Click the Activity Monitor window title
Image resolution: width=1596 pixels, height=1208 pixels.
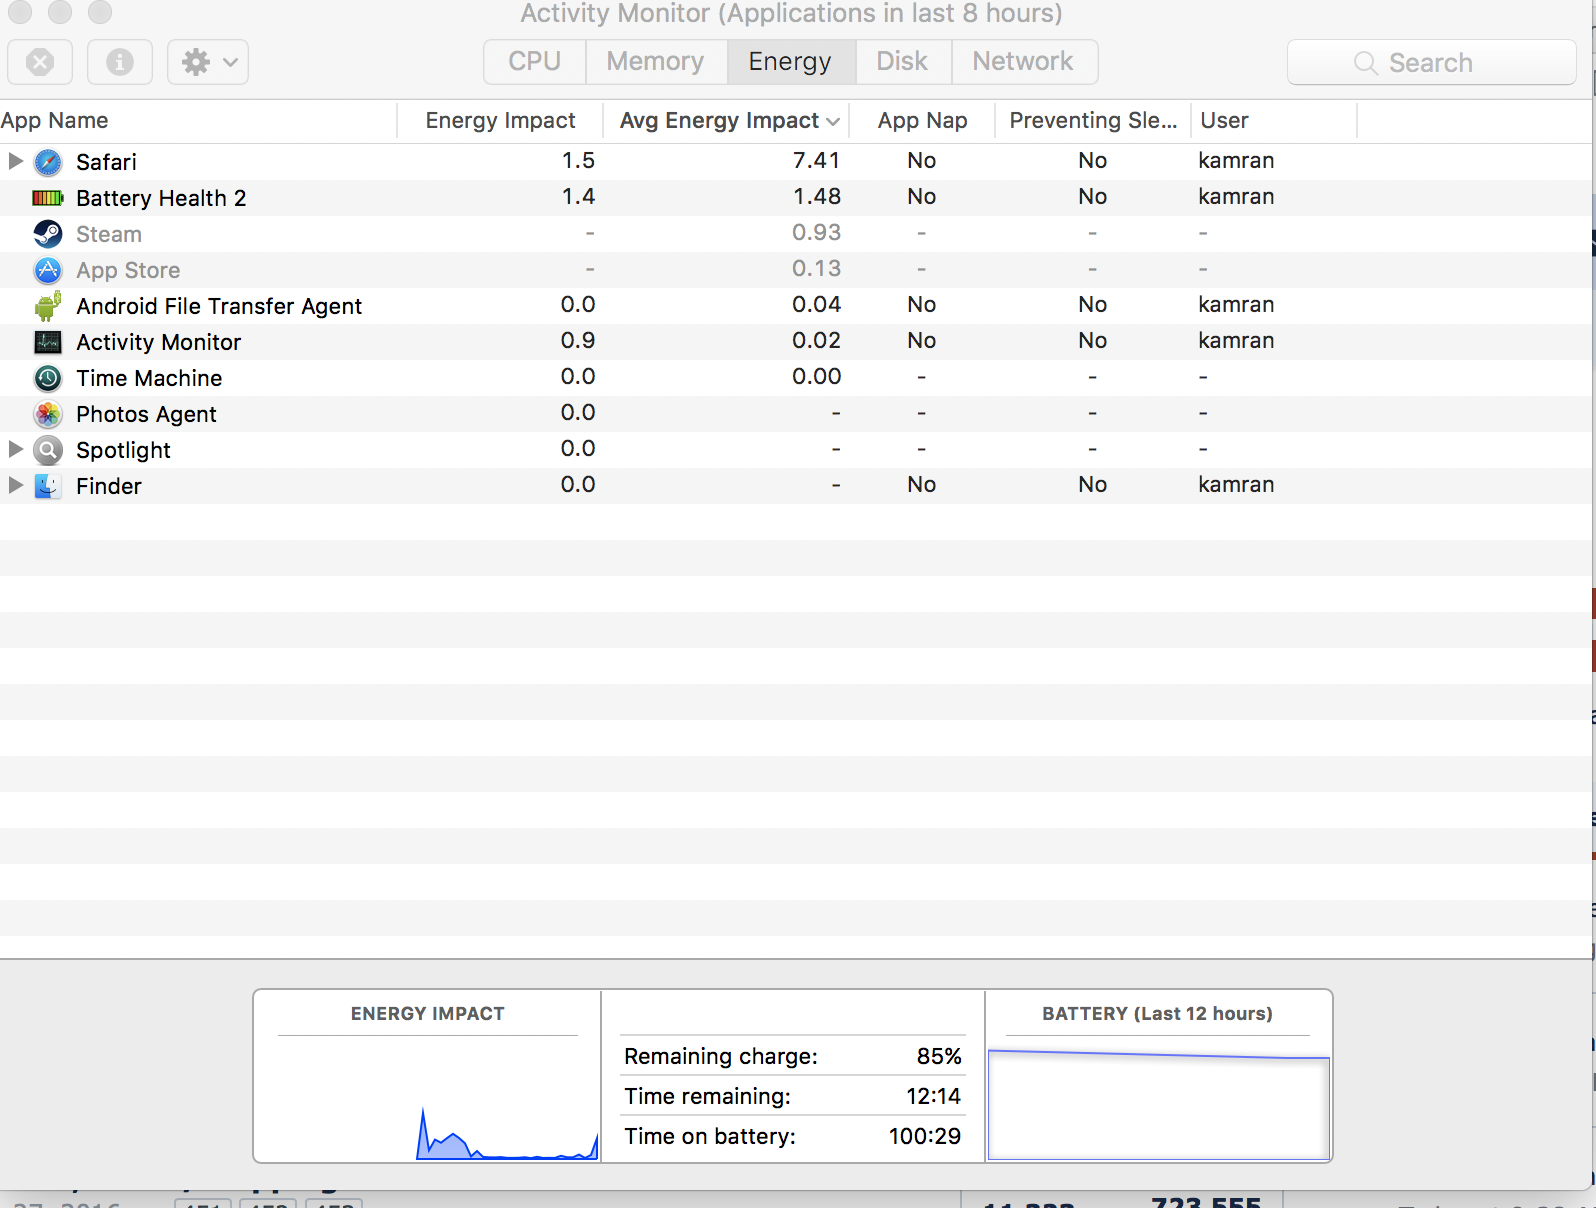[791, 14]
